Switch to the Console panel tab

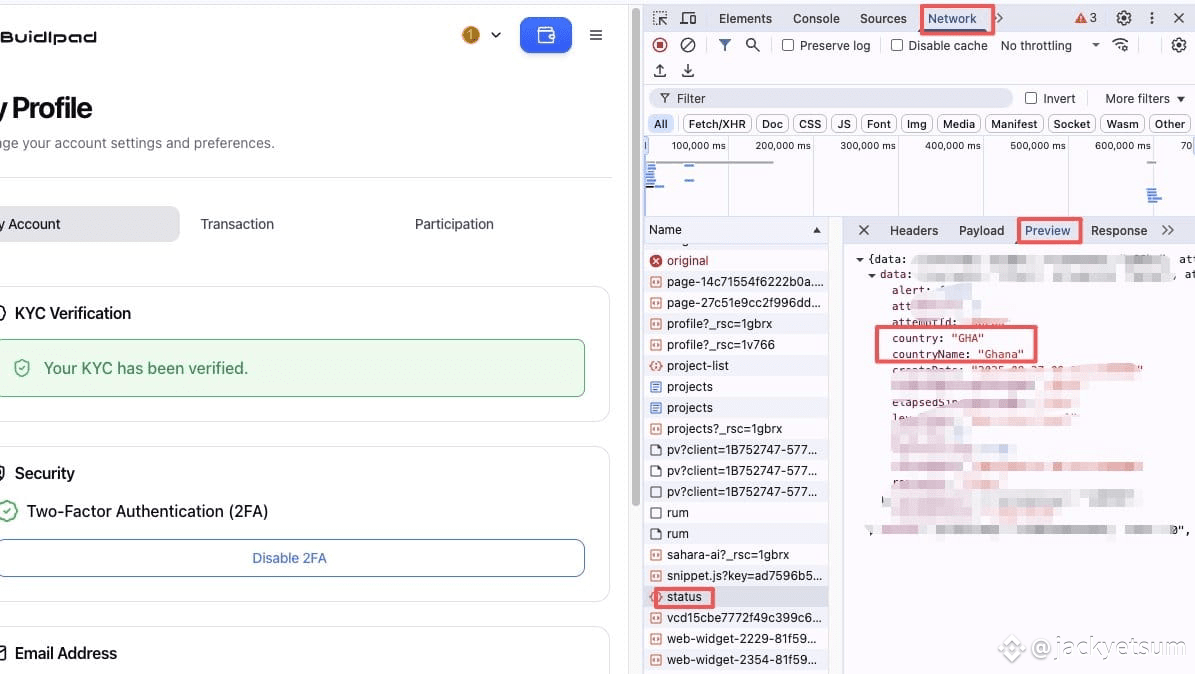pyautogui.click(x=816, y=18)
